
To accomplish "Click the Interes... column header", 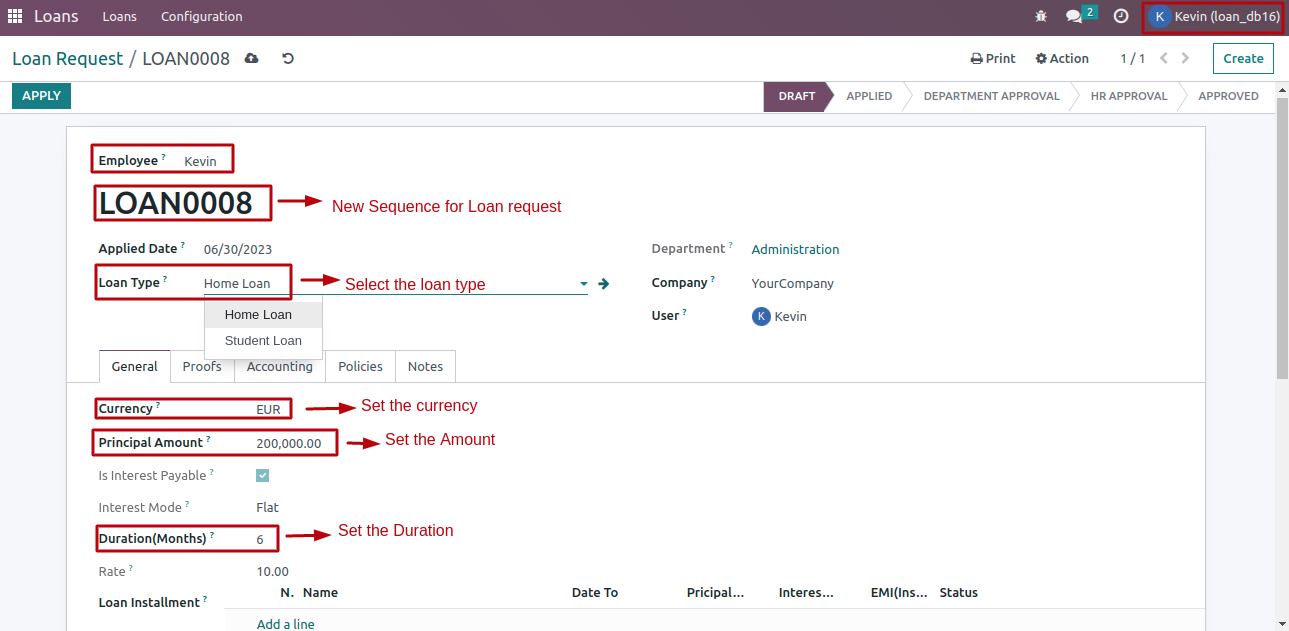I will pos(806,593).
